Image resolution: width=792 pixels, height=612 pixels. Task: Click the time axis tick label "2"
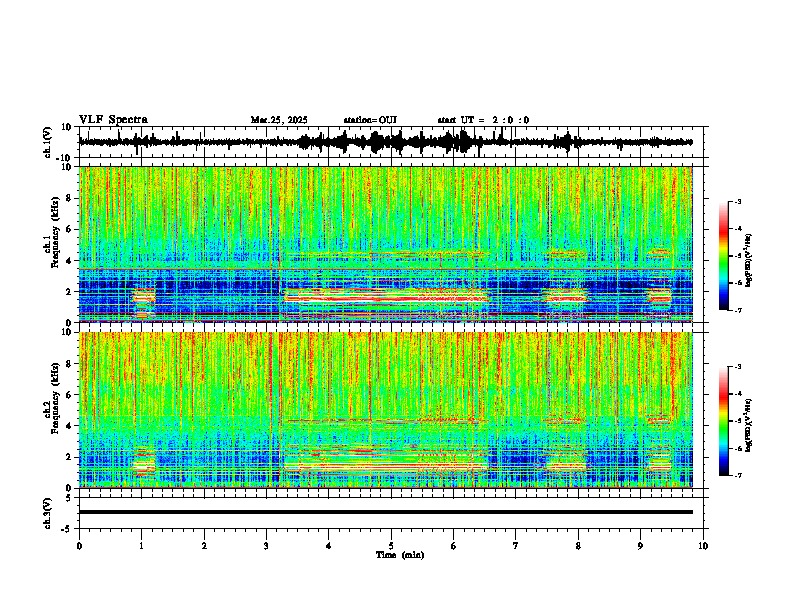pos(204,546)
